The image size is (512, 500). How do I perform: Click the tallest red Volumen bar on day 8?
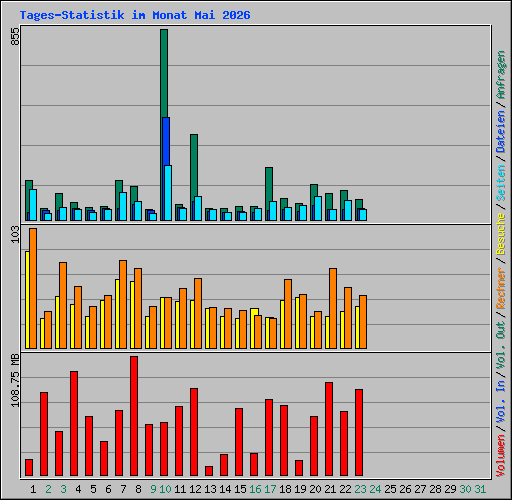pos(134,416)
